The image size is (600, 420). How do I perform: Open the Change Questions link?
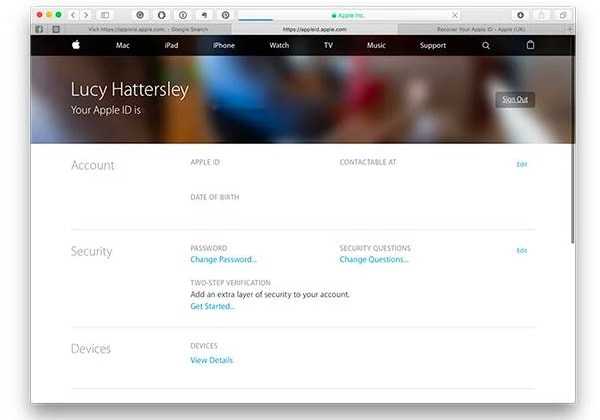click(373, 259)
